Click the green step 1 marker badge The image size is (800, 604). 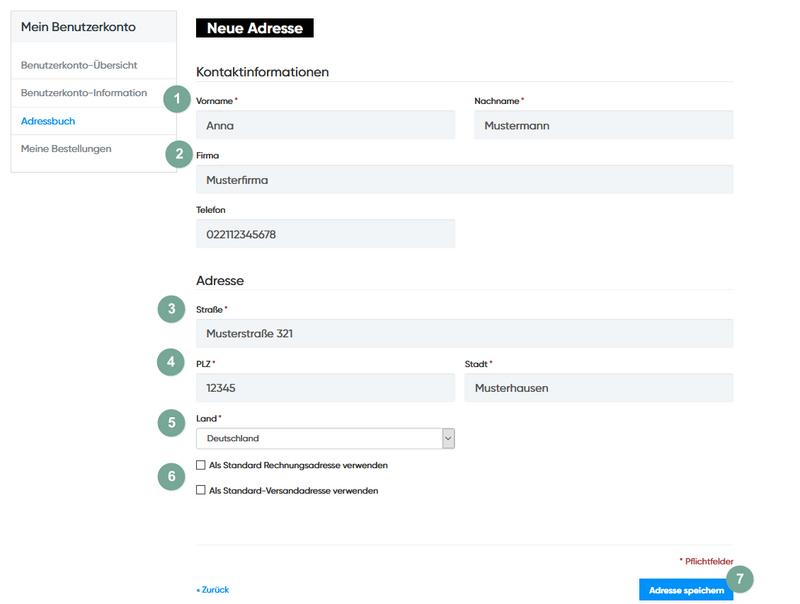coord(177,98)
